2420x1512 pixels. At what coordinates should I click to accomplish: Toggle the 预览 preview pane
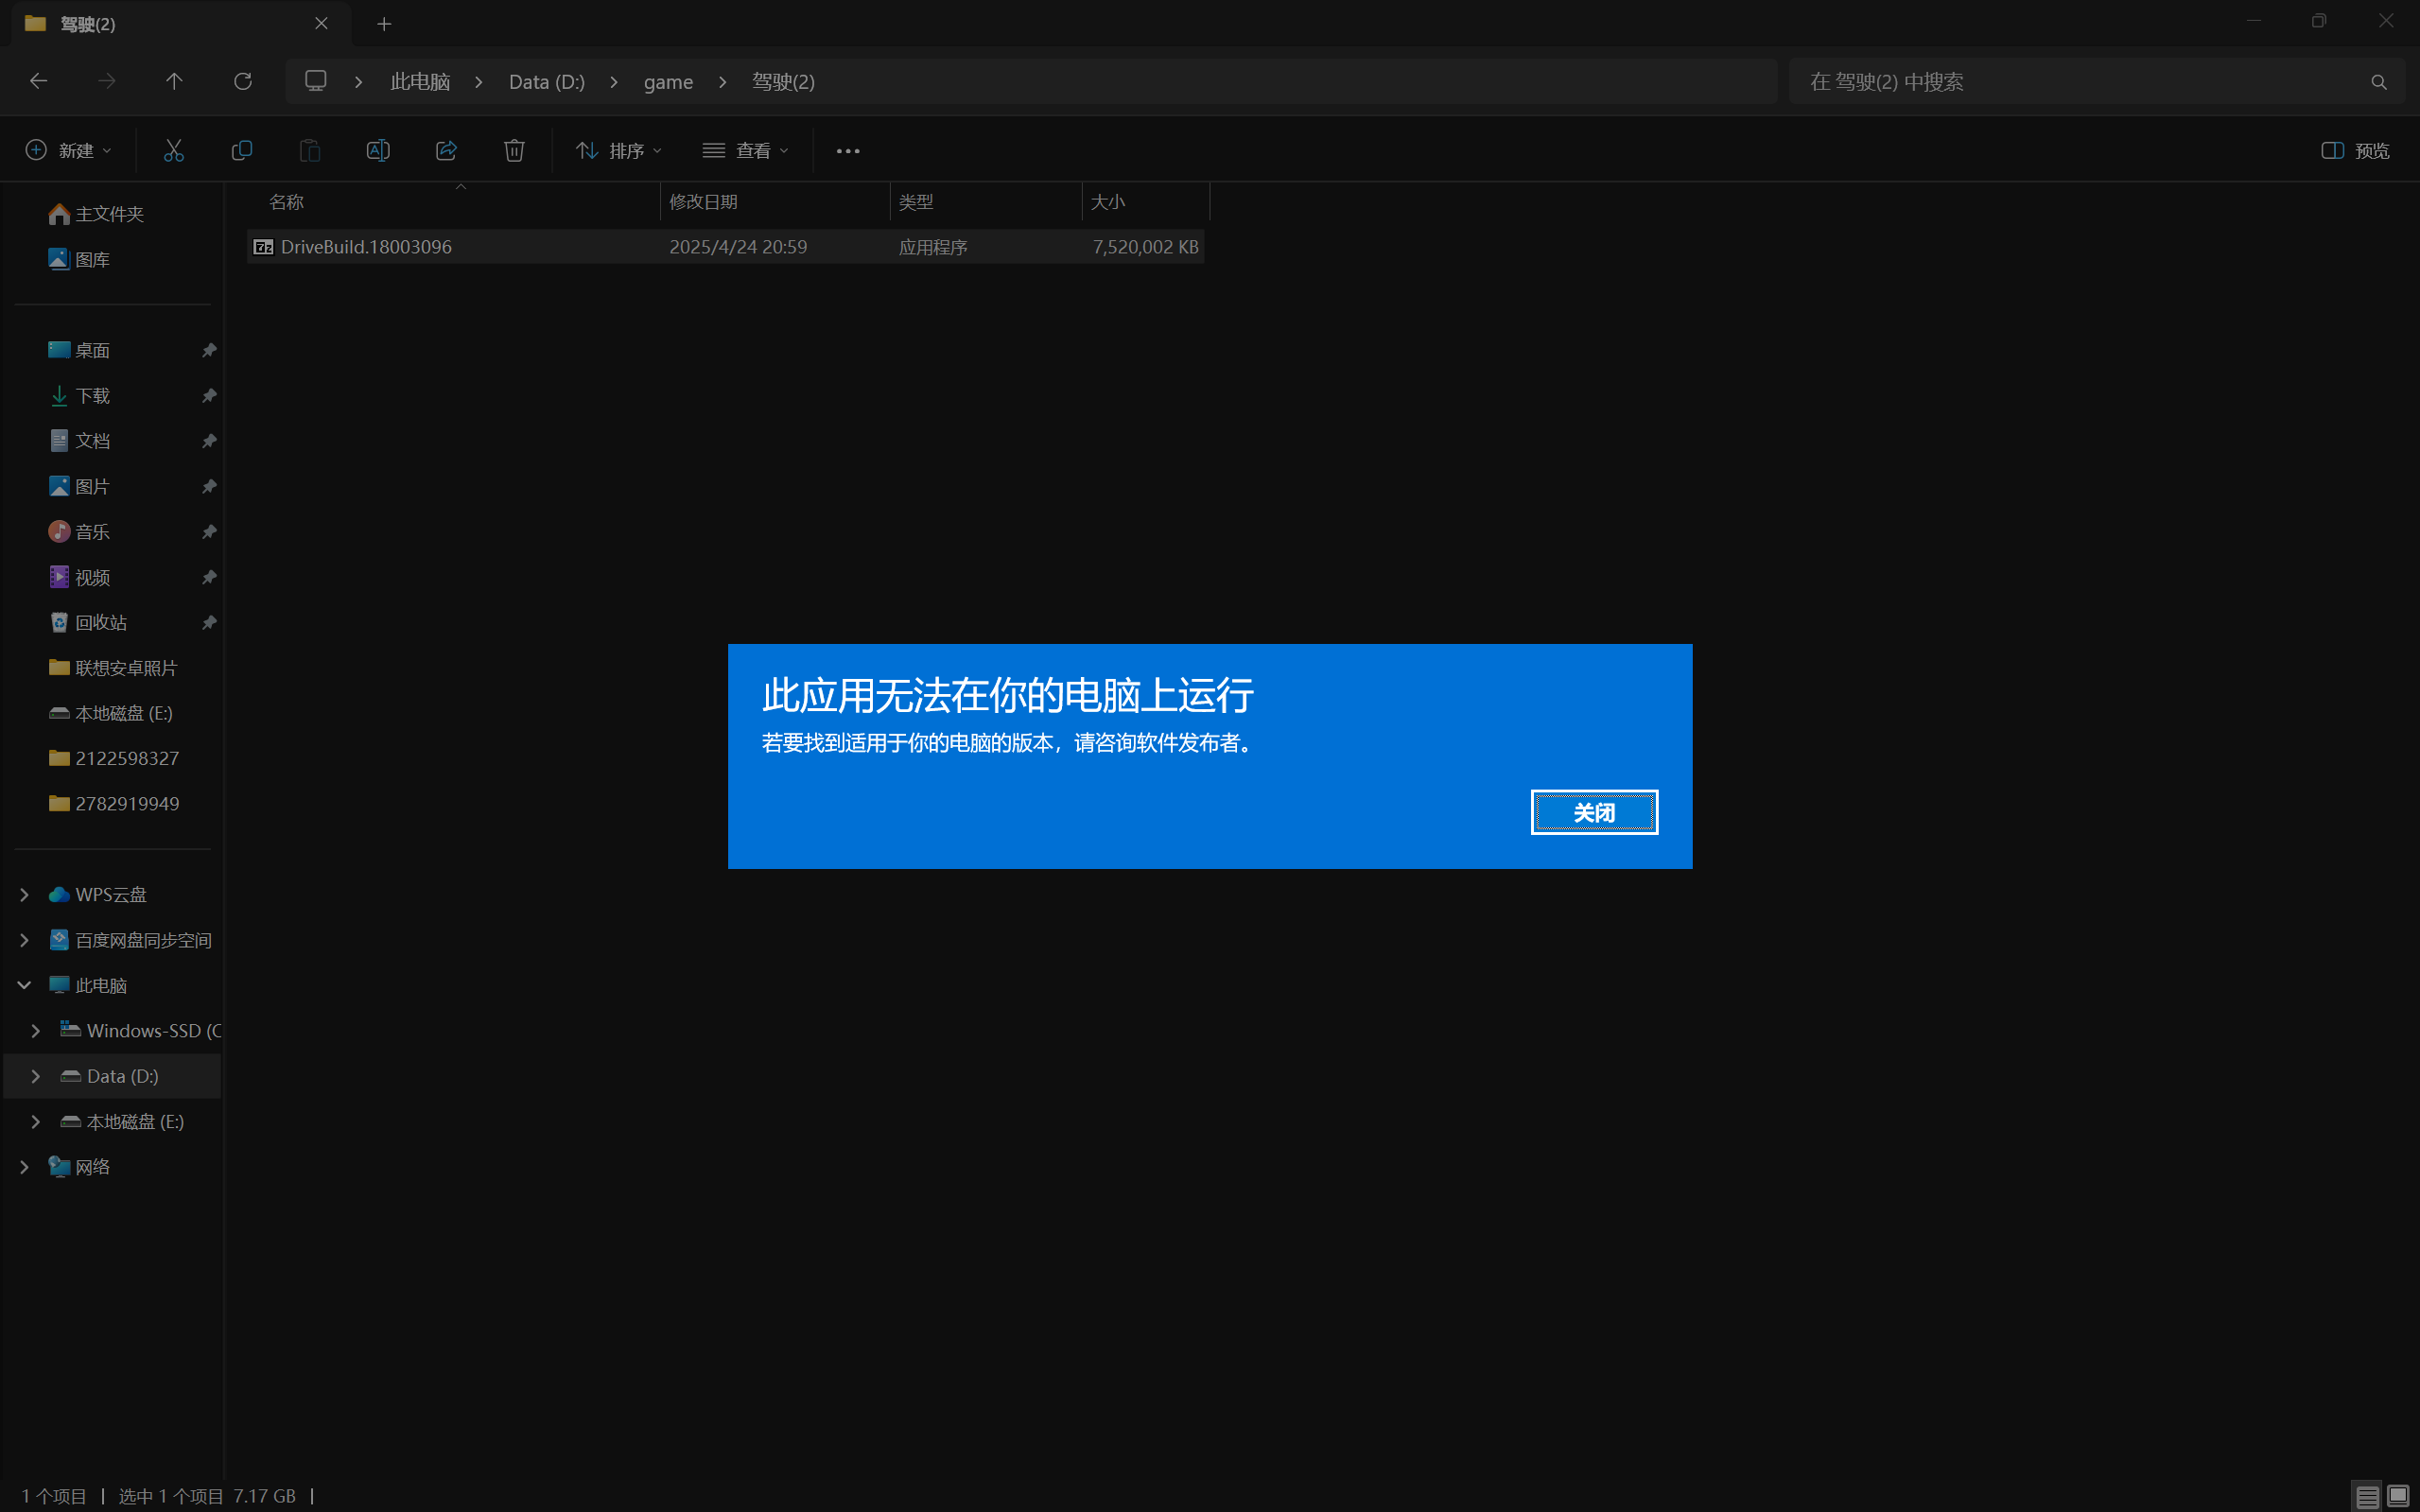tap(2355, 150)
